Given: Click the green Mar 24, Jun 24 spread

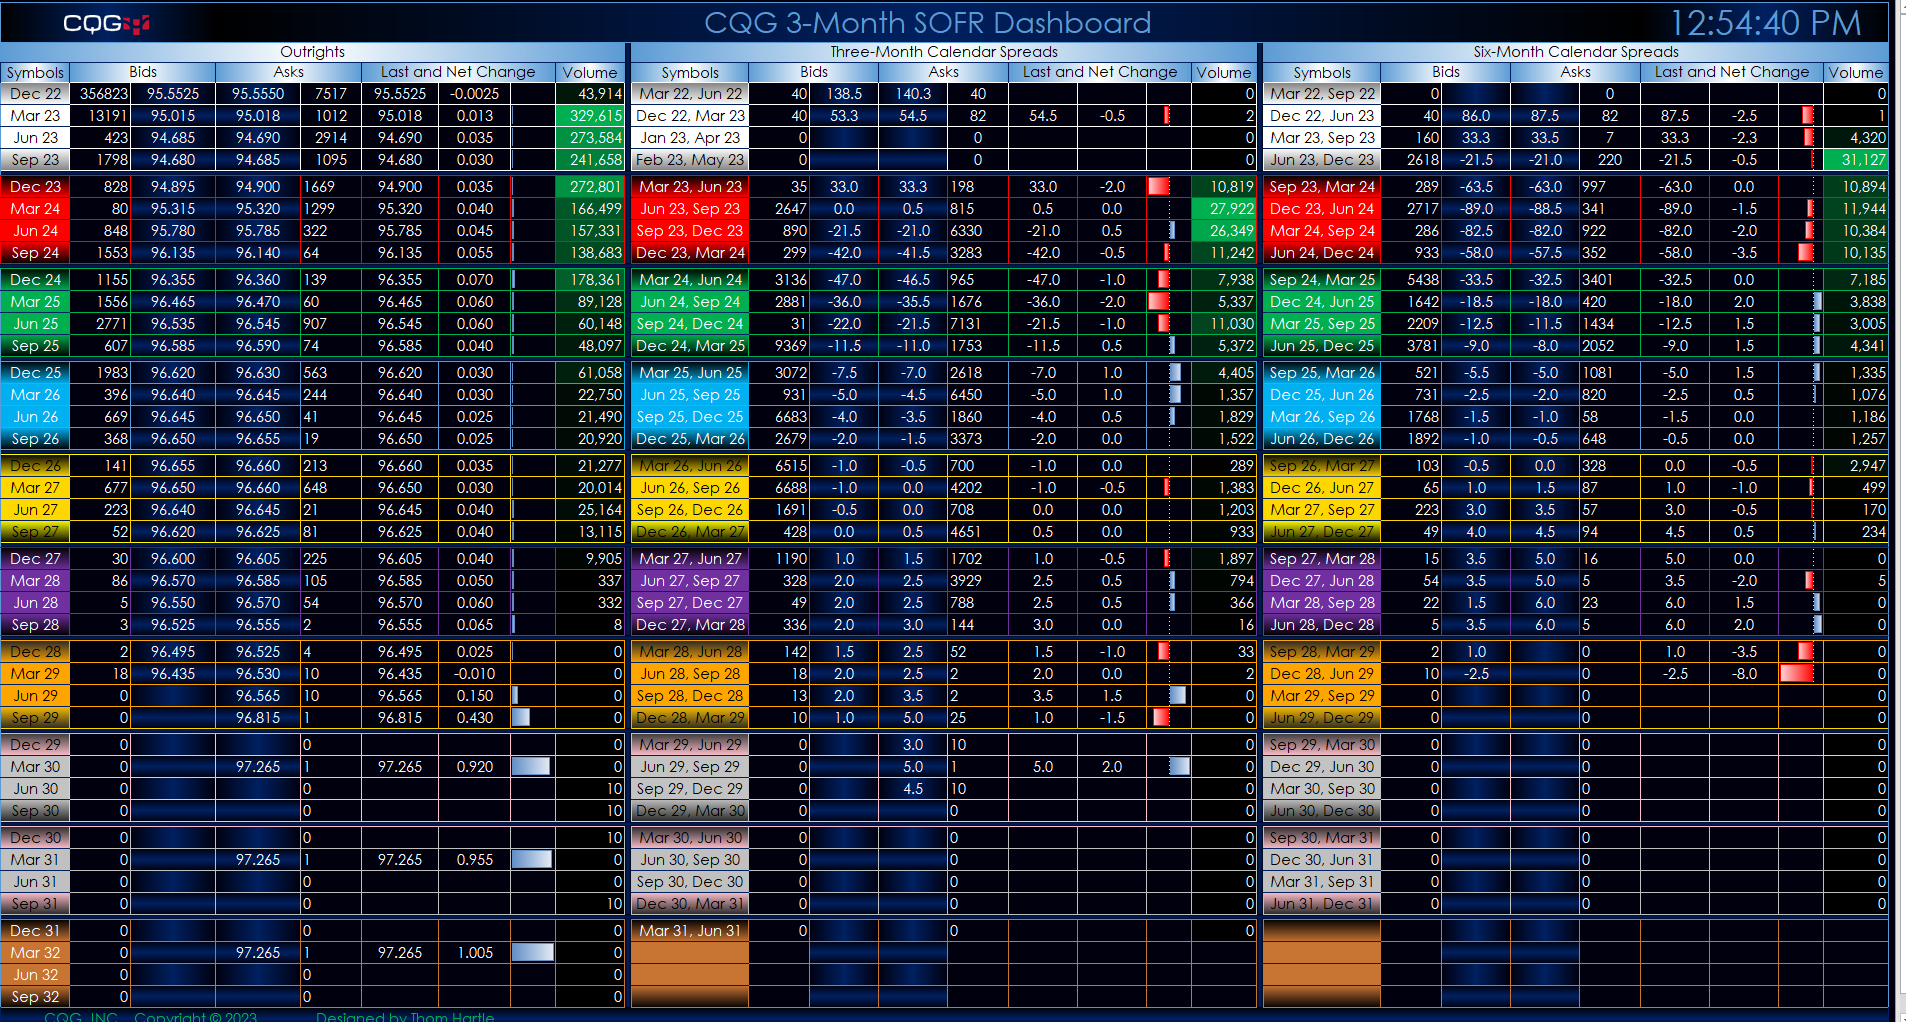Looking at the screenshot, I should [x=690, y=280].
